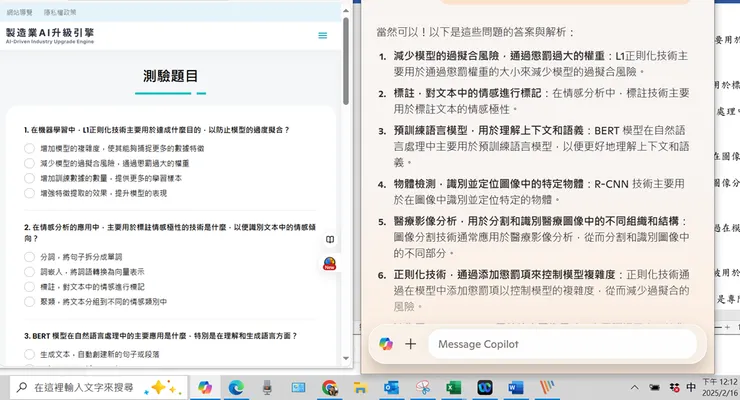Click Copilot answer 6 正則化技術

[541, 290]
